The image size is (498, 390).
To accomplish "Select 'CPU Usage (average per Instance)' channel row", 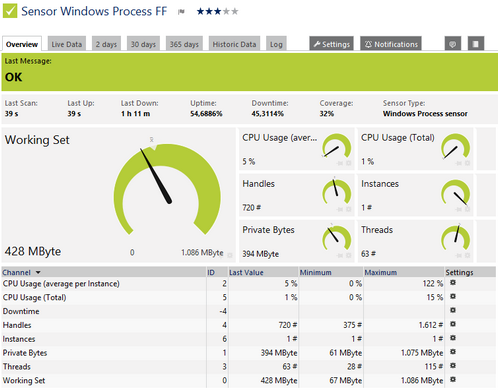I will (248, 284).
